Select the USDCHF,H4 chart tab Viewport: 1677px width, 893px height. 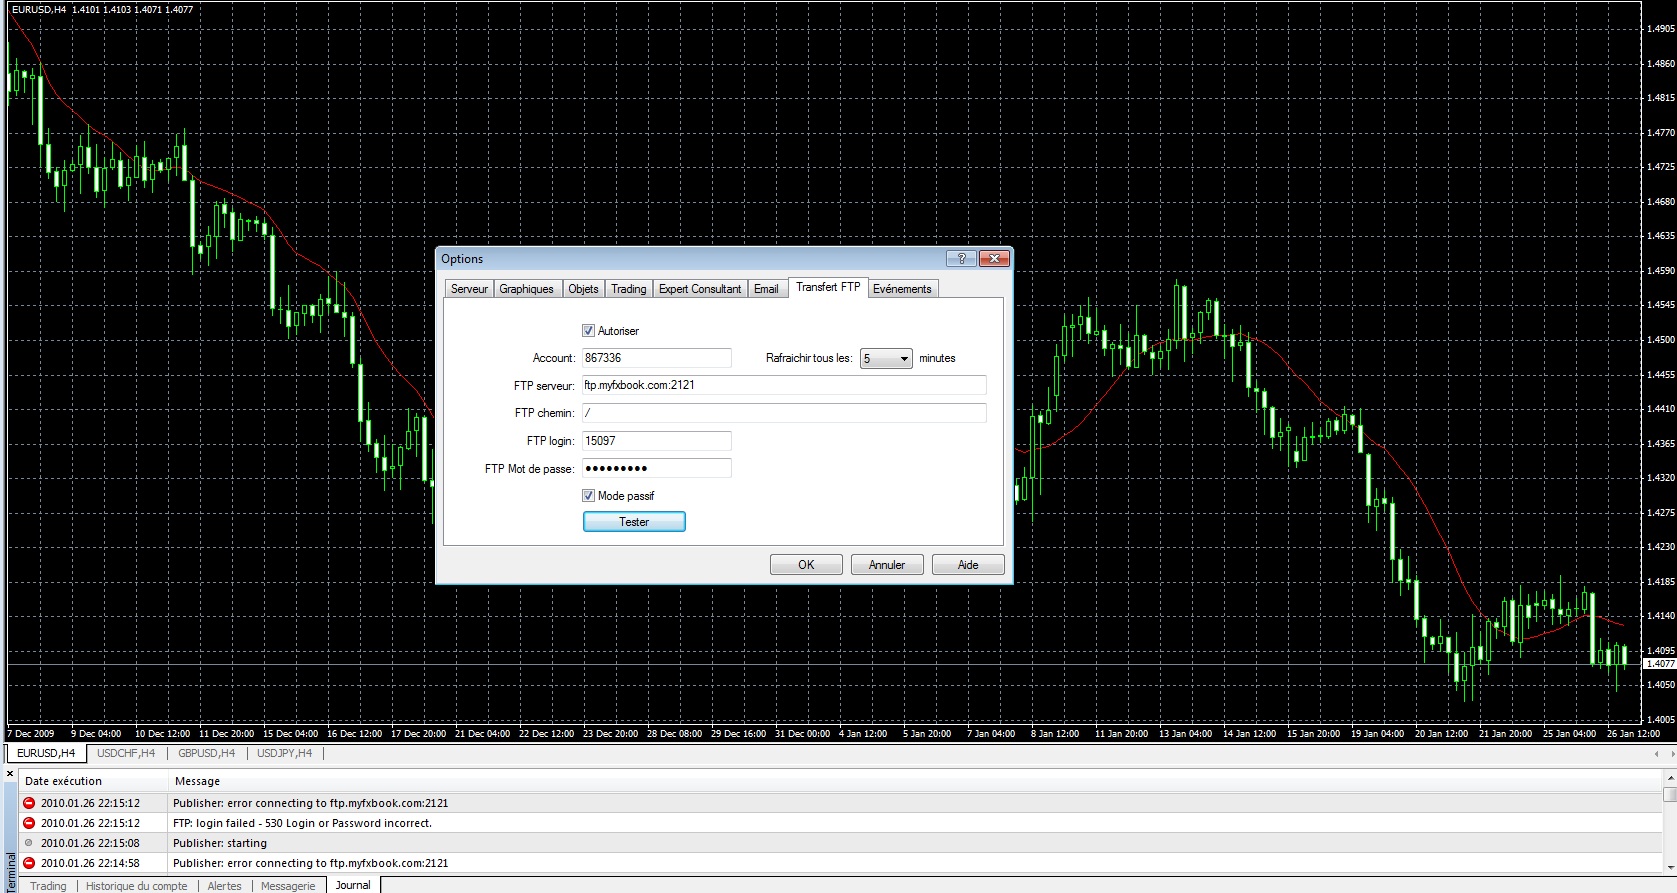point(126,753)
